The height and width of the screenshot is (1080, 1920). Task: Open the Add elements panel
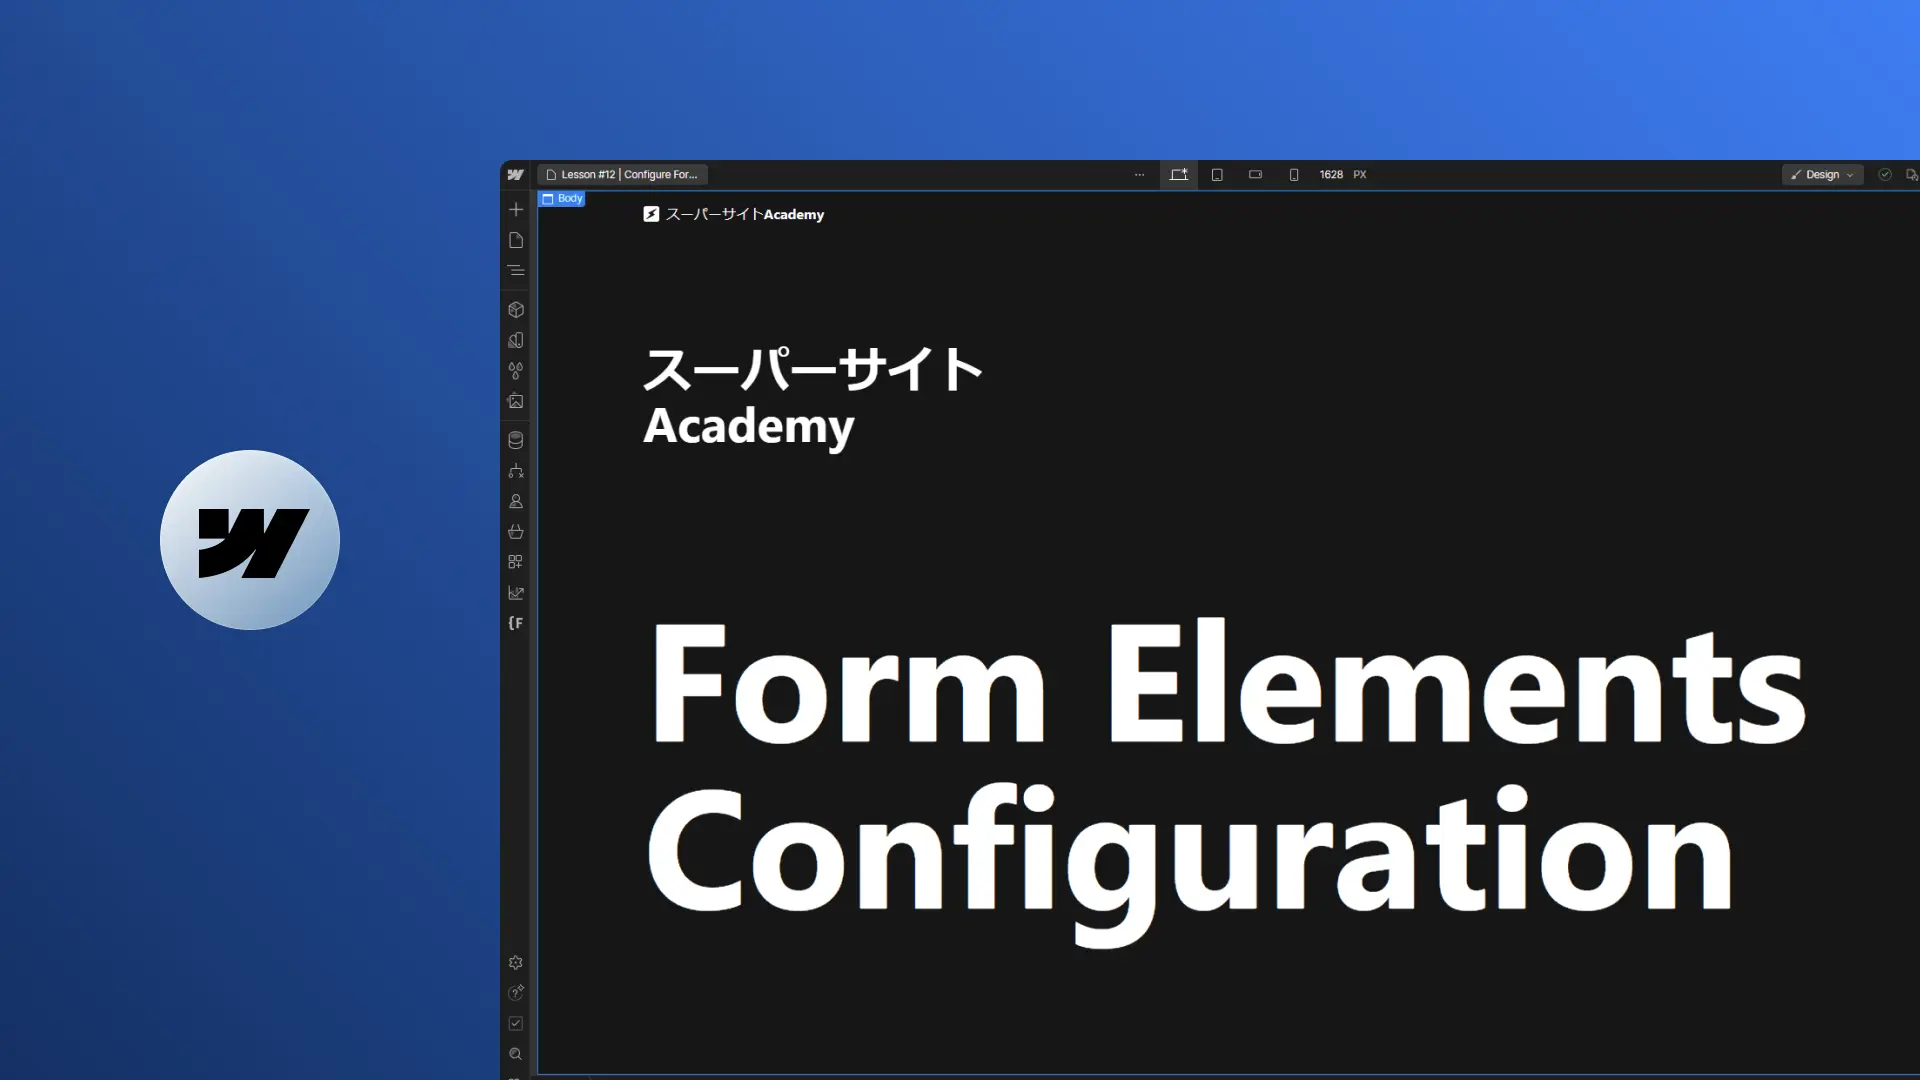tap(516, 209)
